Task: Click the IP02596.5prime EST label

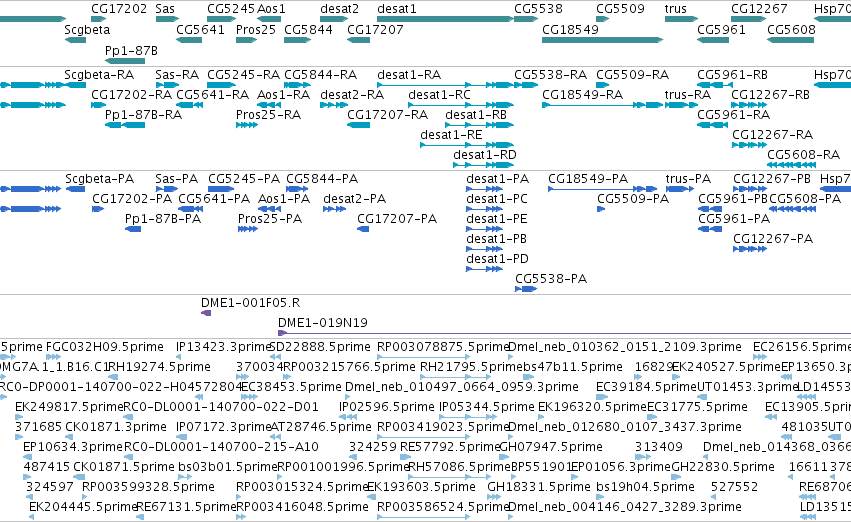Action: click(x=387, y=407)
